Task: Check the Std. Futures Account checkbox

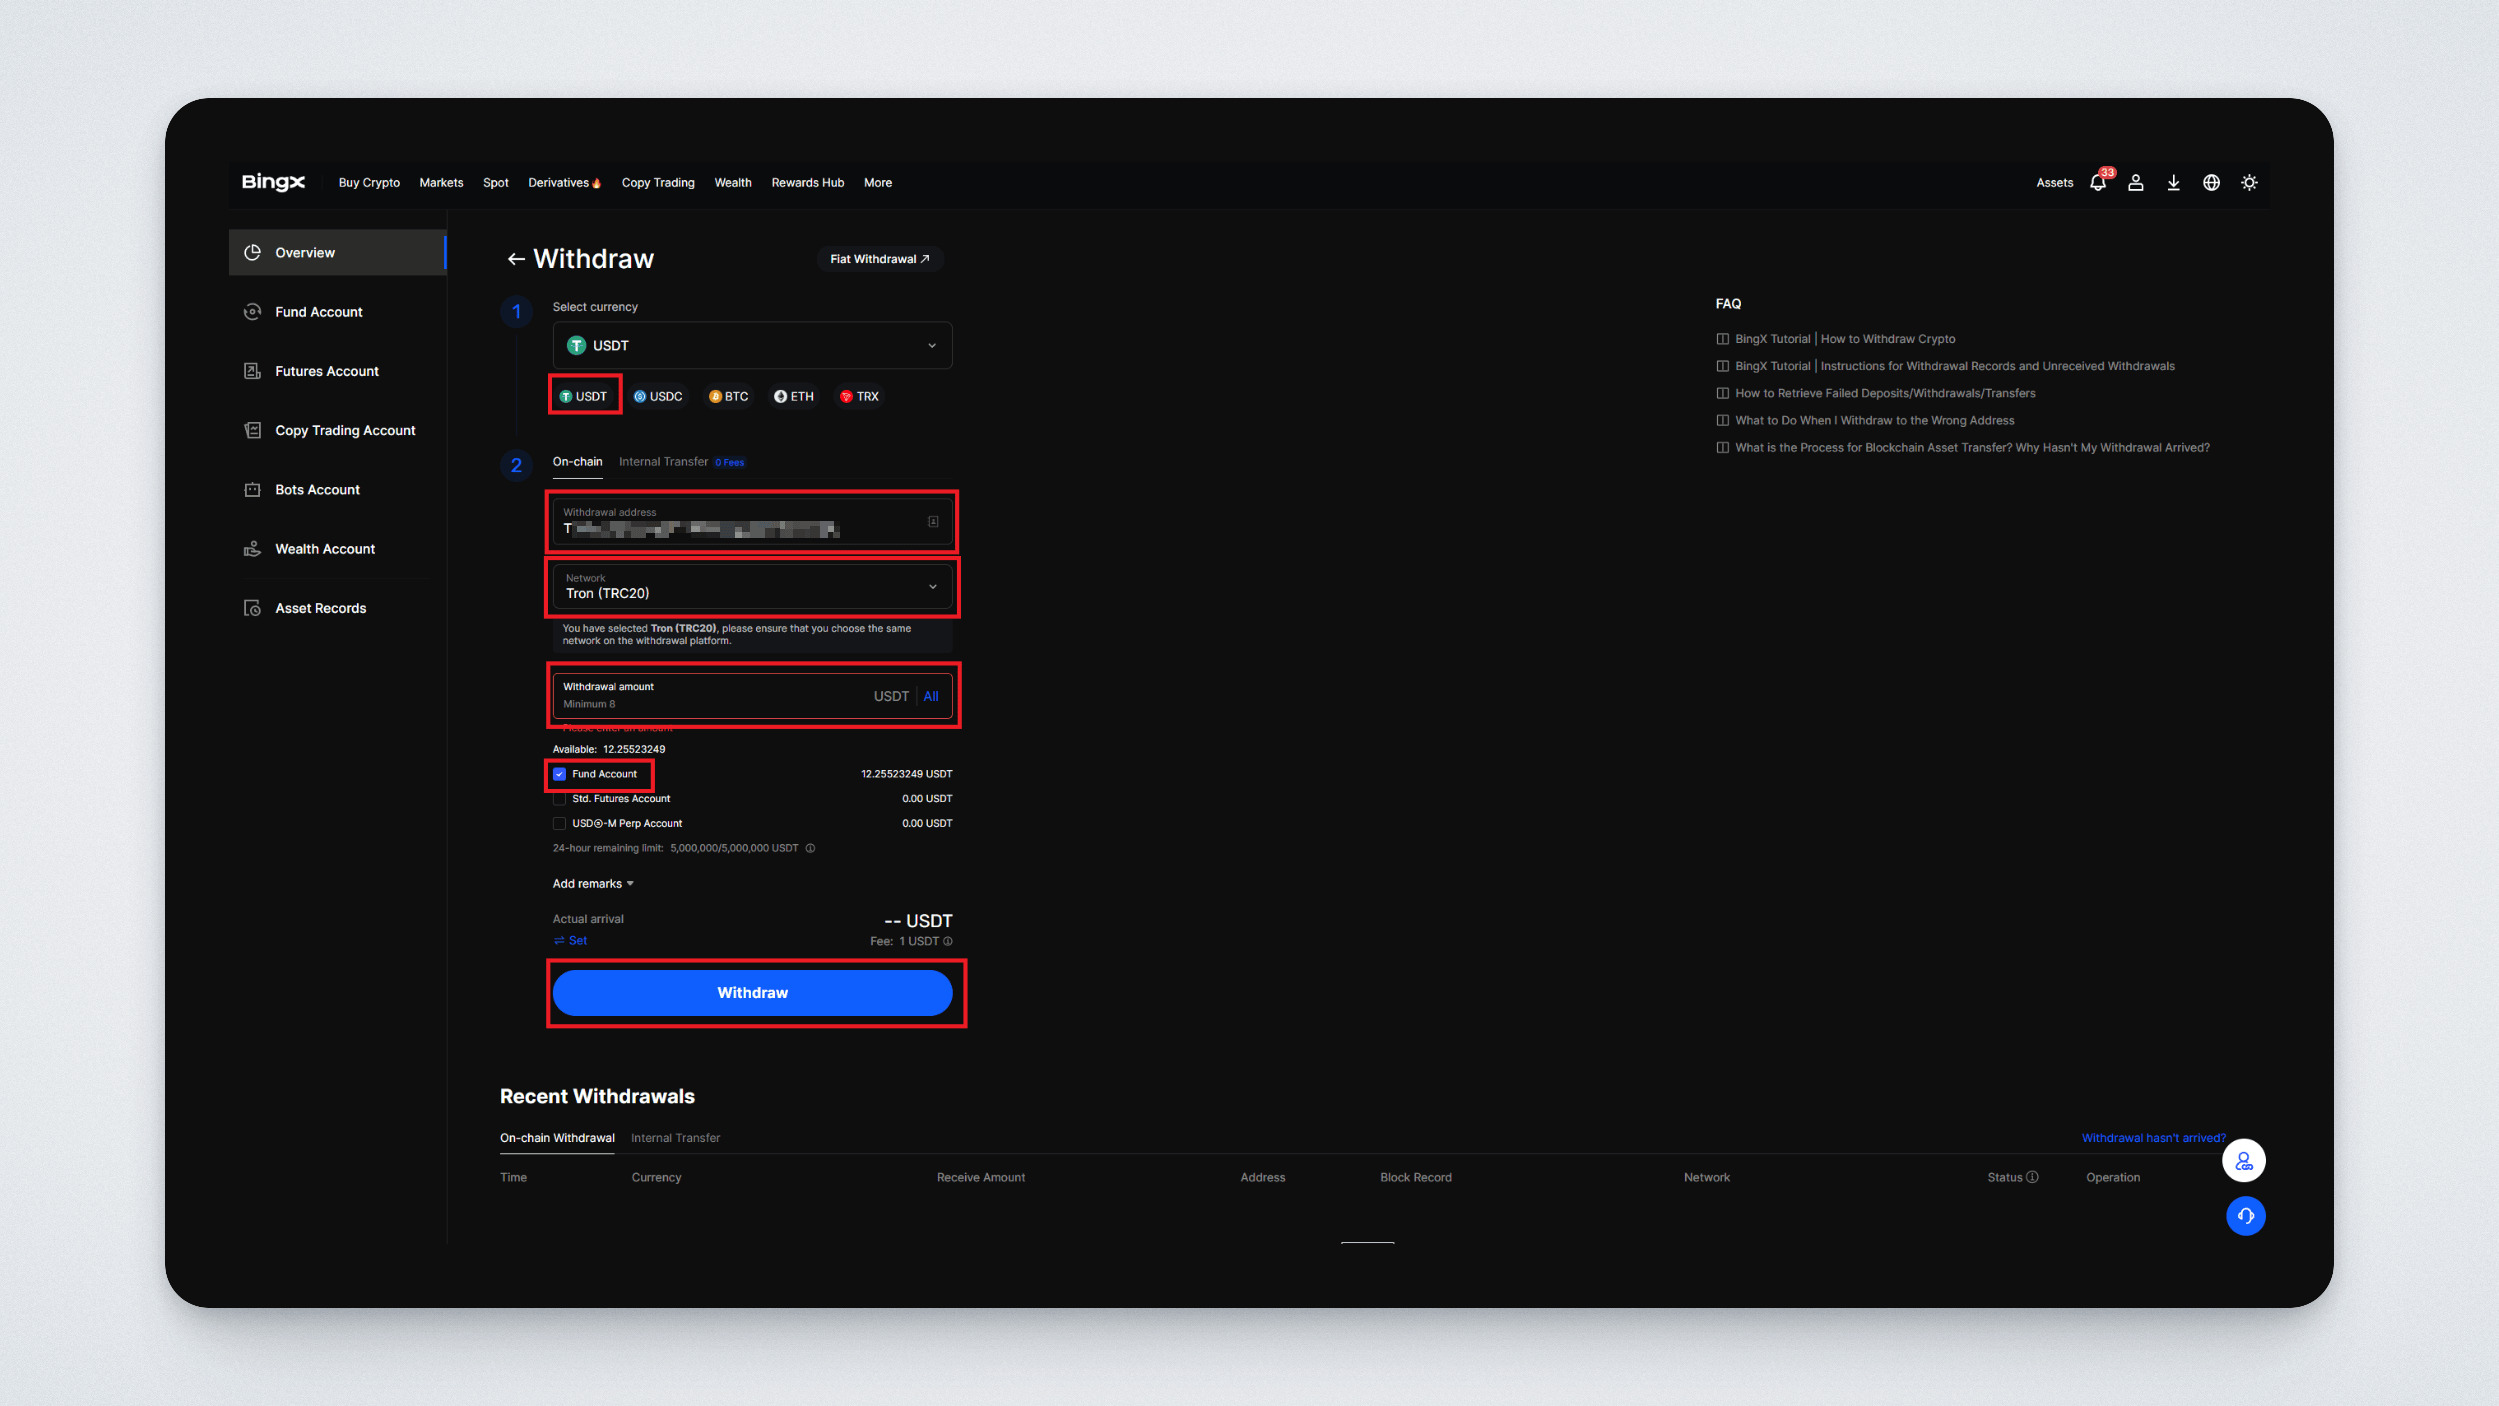Action: pos(560,799)
